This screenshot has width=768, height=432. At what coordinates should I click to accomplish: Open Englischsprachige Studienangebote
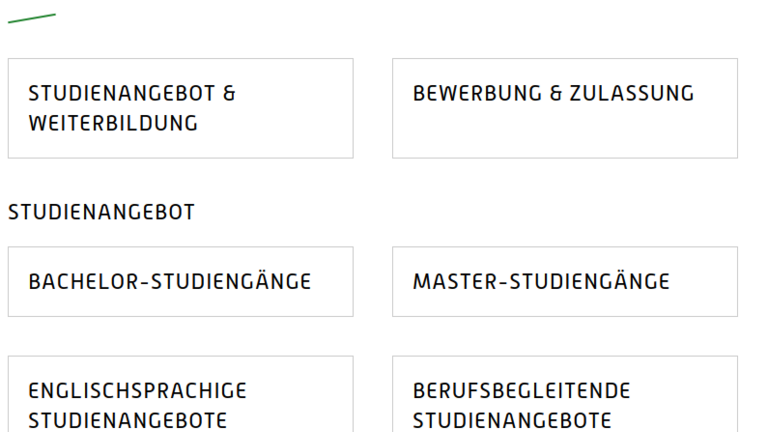[x=180, y=400]
